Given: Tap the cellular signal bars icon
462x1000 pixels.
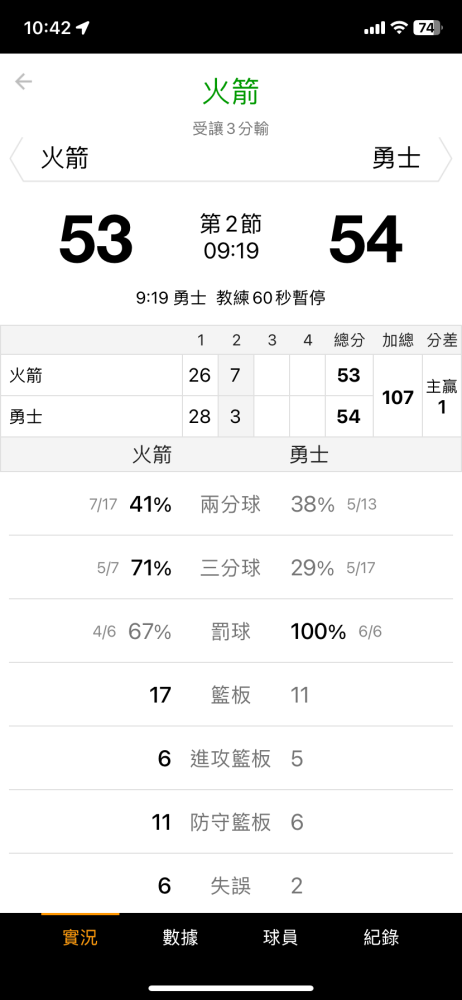Looking at the screenshot, I should point(375,28).
